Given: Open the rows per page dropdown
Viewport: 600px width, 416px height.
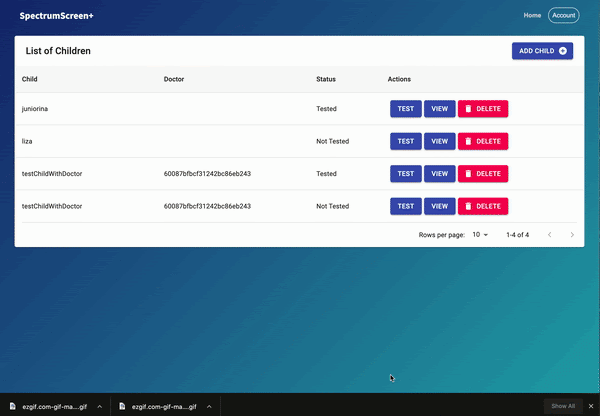Looking at the screenshot, I should point(480,235).
